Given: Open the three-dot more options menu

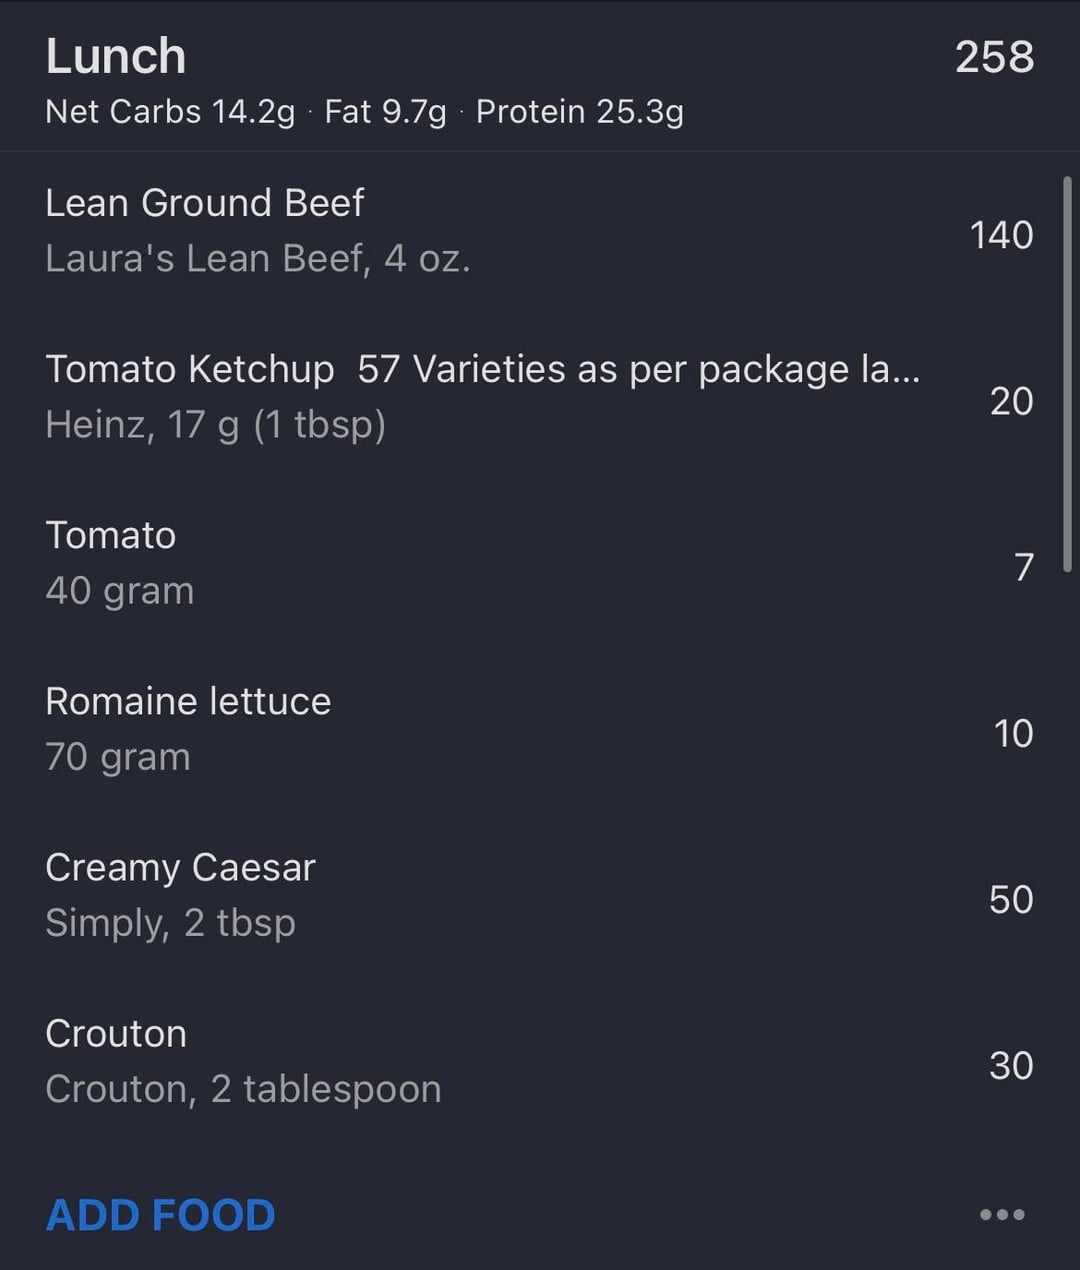Looking at the screenshot, I should 1002,1214.
